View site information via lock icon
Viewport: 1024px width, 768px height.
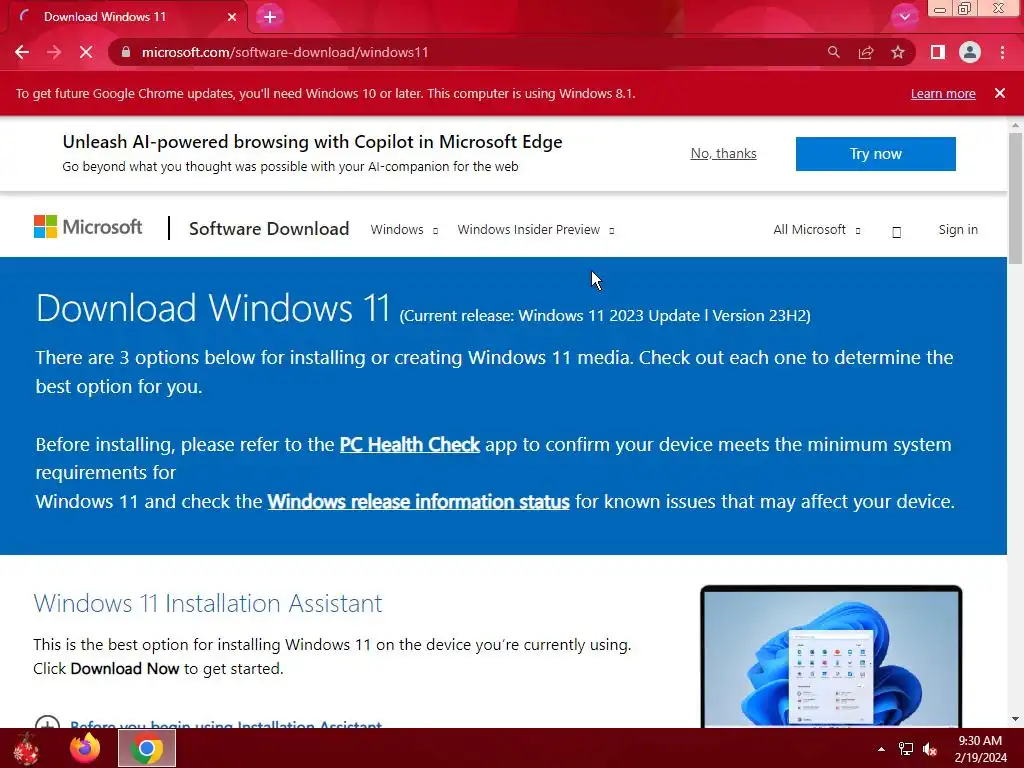click(125, 52)
